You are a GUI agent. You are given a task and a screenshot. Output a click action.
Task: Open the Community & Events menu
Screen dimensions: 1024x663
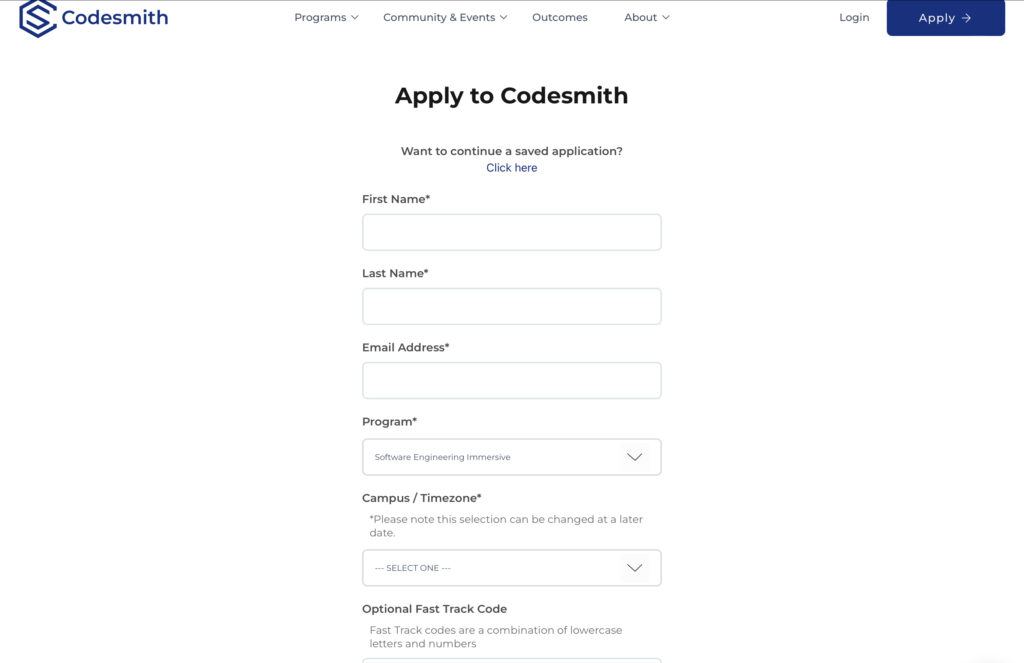click(x=439, y=18)
